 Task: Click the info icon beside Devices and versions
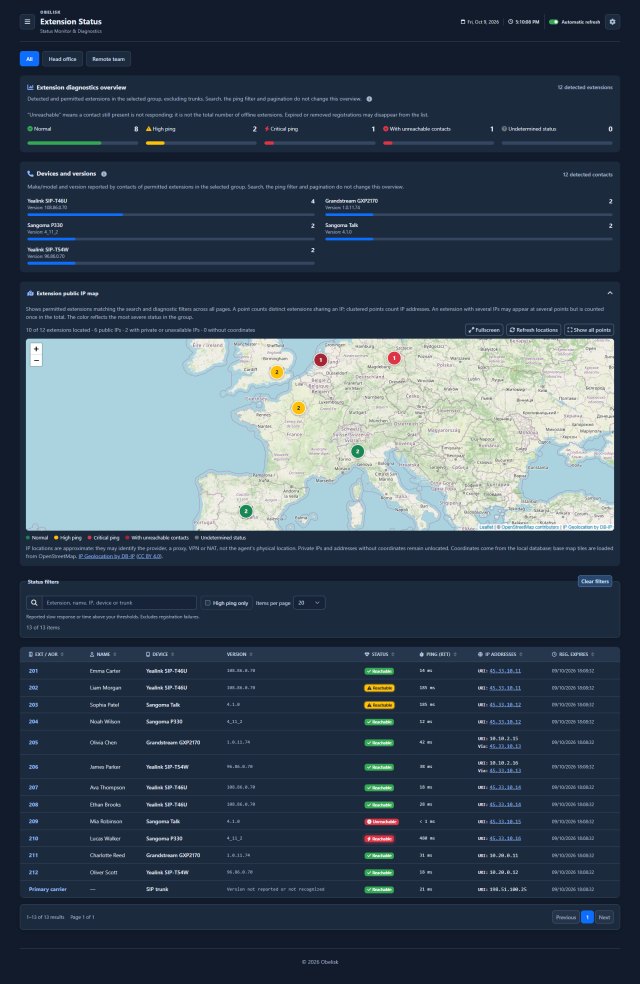point(104,174)
